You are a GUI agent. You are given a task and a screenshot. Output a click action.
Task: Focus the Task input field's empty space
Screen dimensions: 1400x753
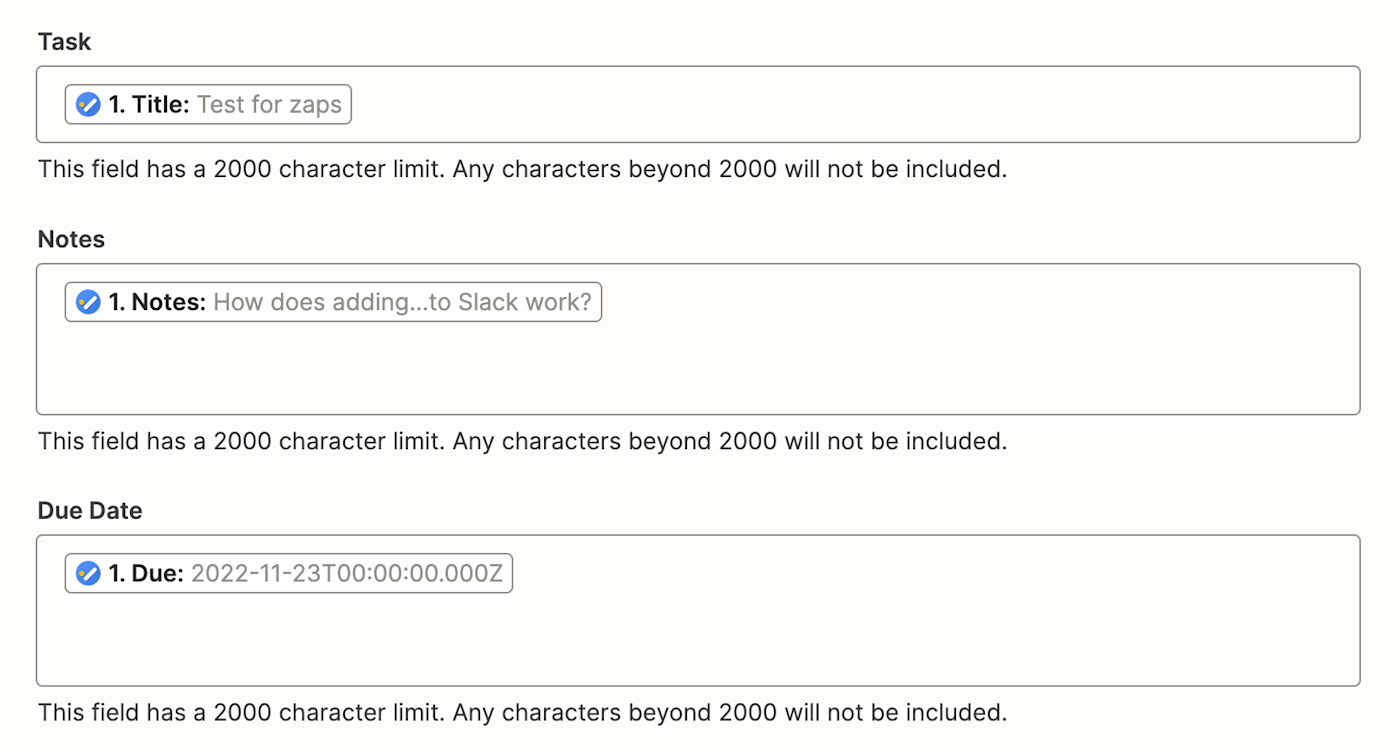click(850, 104)
